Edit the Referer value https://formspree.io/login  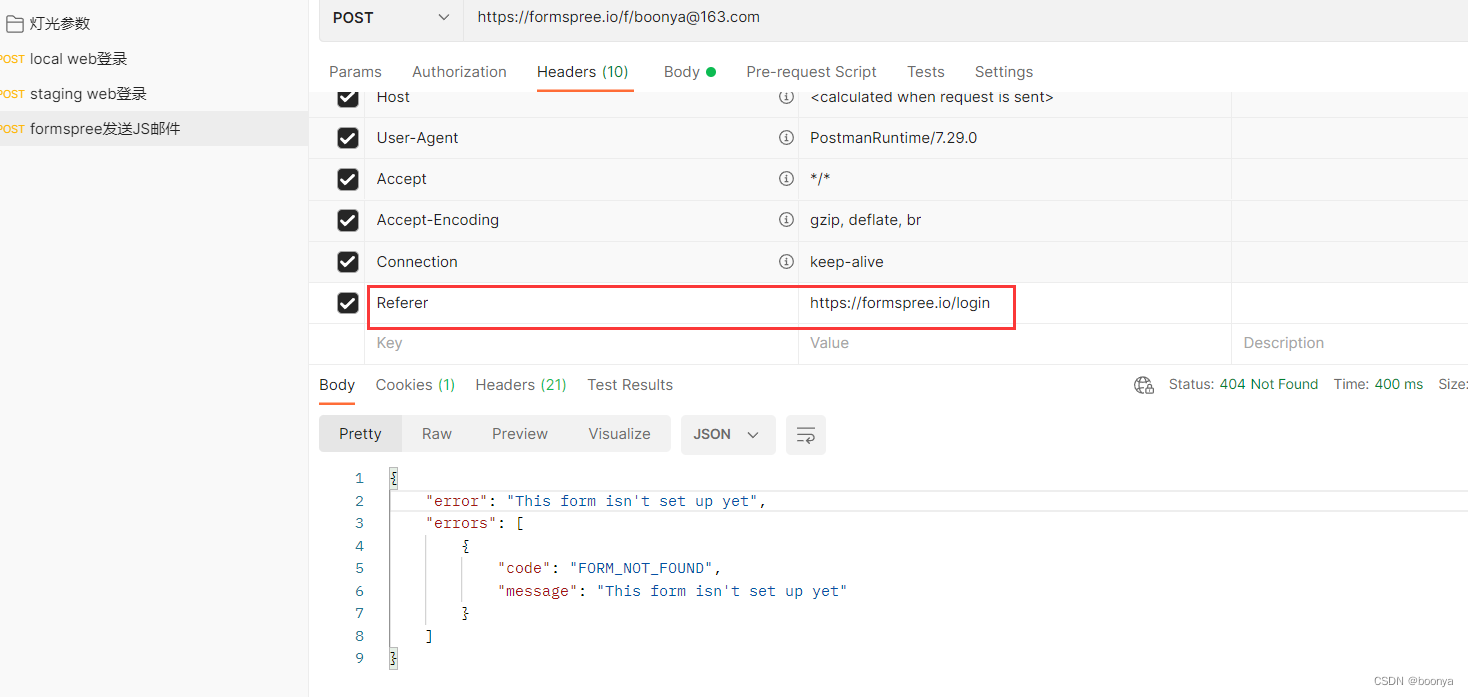coord(900,303)
